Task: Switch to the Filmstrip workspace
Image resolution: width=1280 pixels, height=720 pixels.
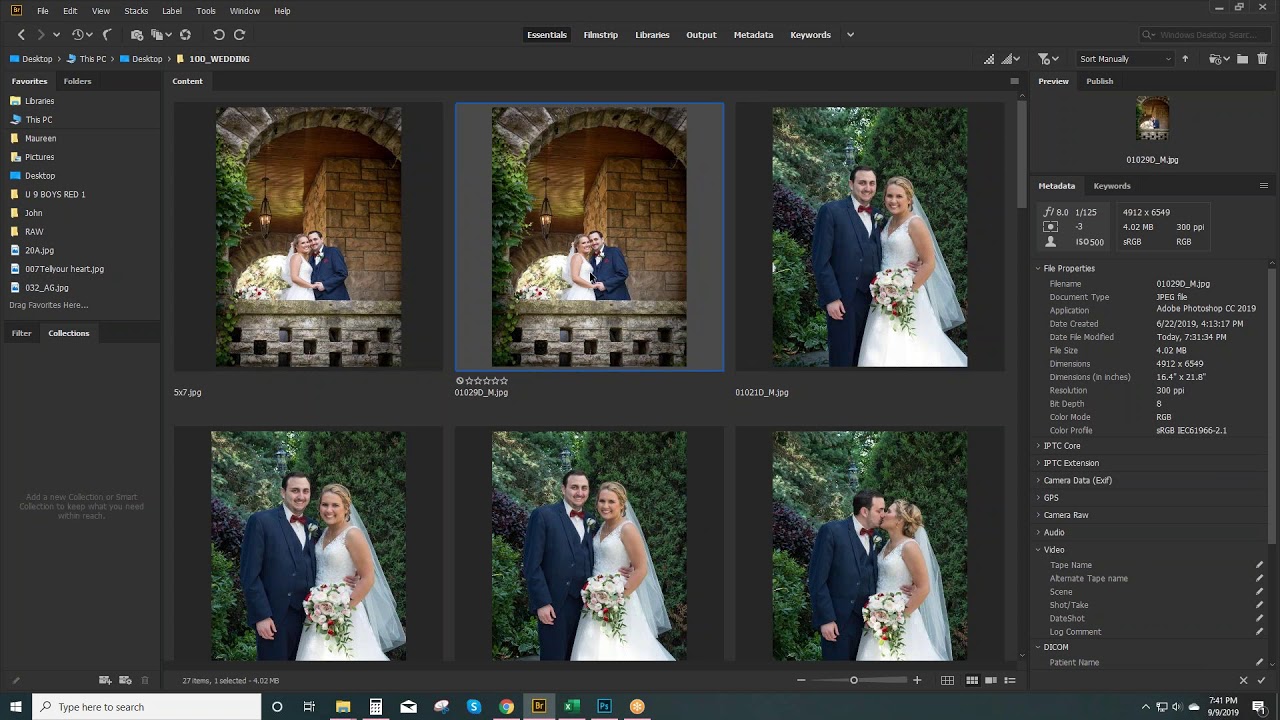Action: pos(600,35)
